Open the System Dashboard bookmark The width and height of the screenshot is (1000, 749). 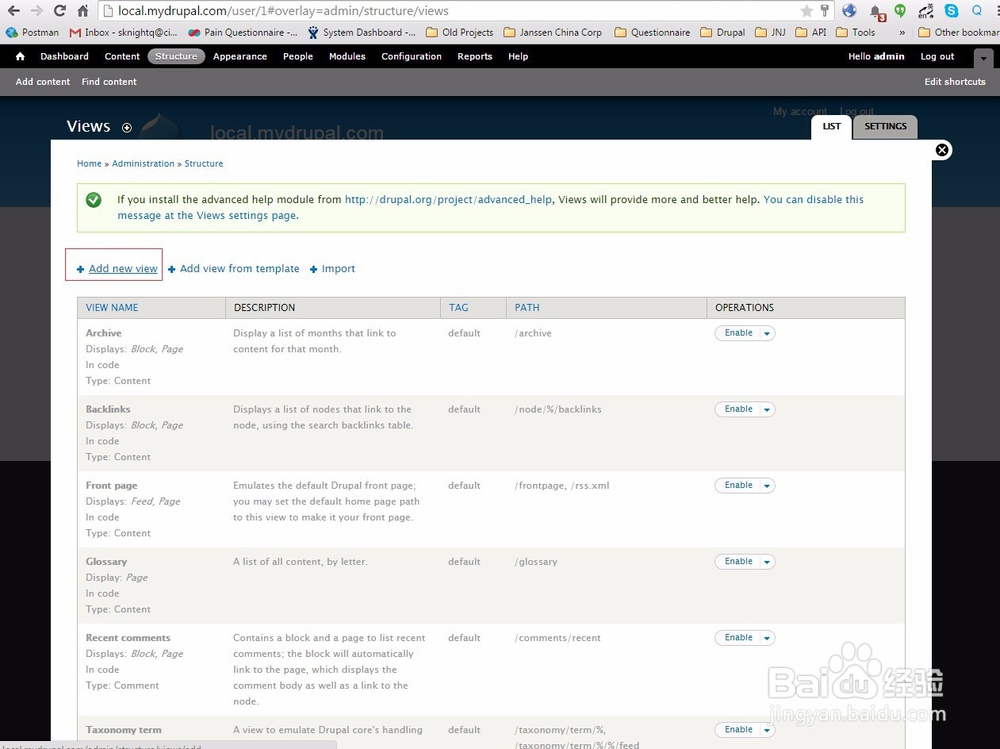(x=362, y=32)
